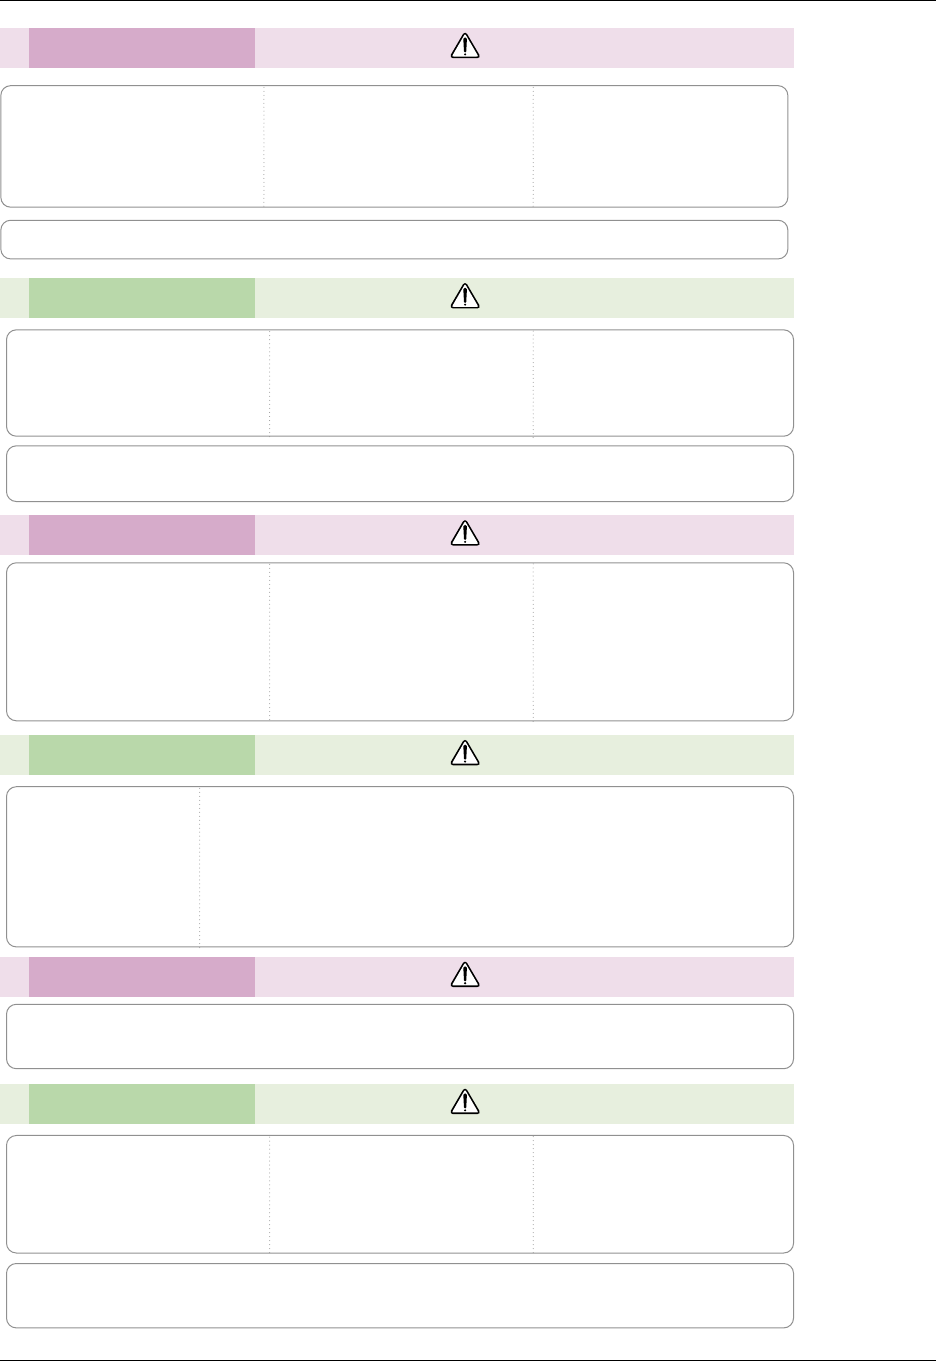Click right column under middle pink header
Viewport: 936px width, 1361px height.
(663, 641)
